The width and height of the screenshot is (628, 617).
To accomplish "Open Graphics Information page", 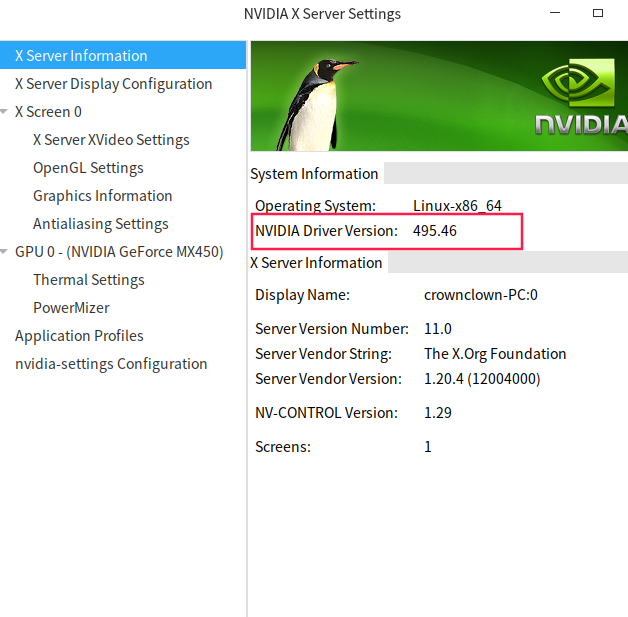I will (103, 196).
